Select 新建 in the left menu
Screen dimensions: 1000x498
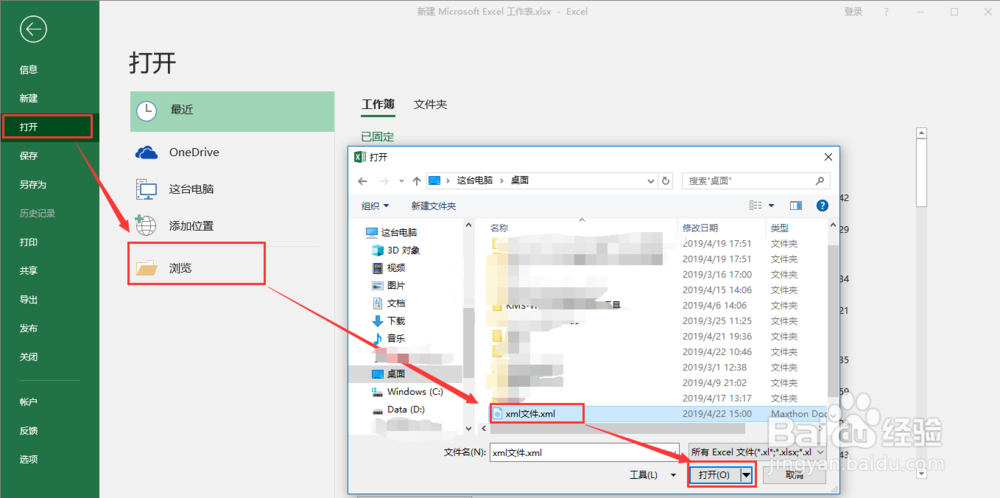point(29,98)
